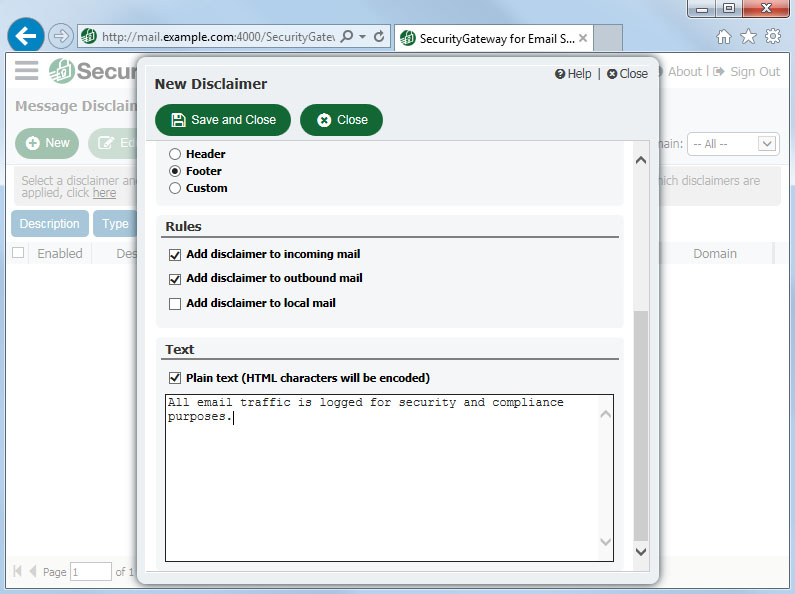Screen dimensions: 795x594
Task: Select the SecurityGateway for Email tab
Action: click(x=493, y=38)
